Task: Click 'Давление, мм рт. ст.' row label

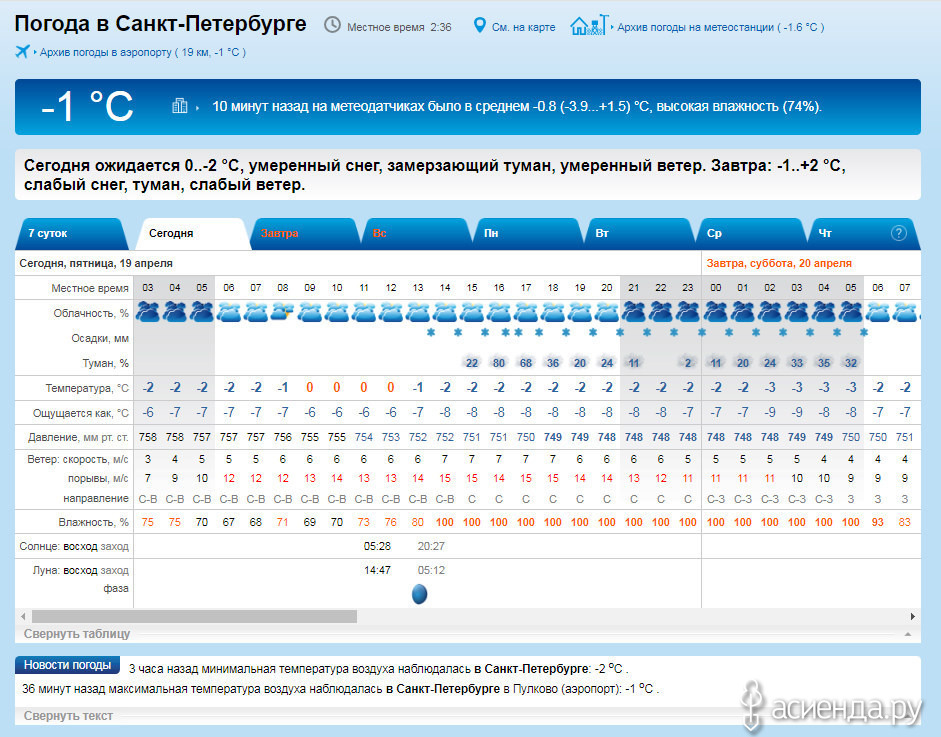Action: (79, 438)
